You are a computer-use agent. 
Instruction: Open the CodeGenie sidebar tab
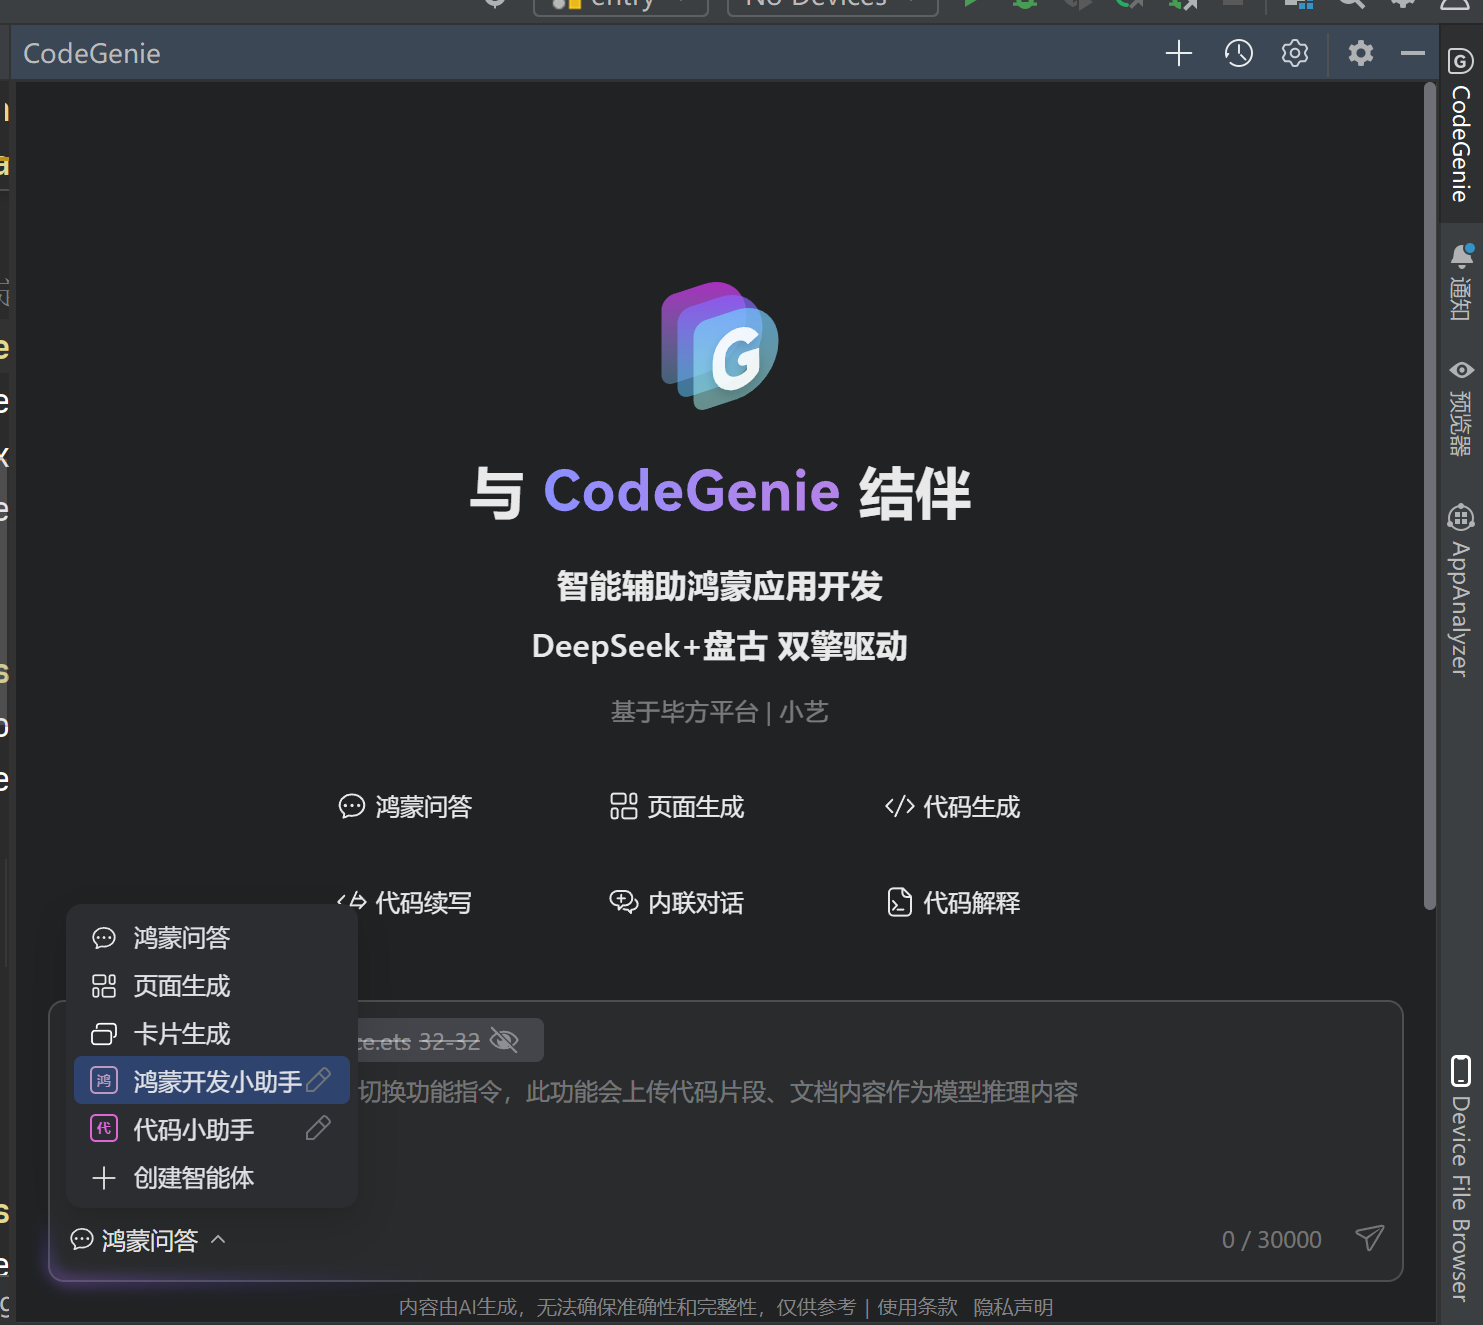point(1460,124)
